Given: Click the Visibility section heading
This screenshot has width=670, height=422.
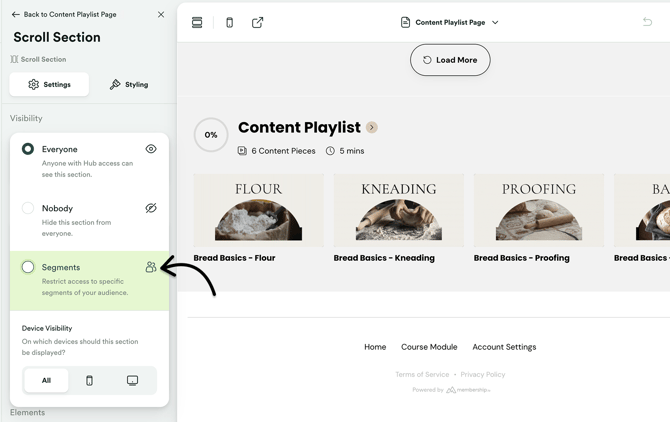Looking at the screenshot, I should [x=26, y=118].
